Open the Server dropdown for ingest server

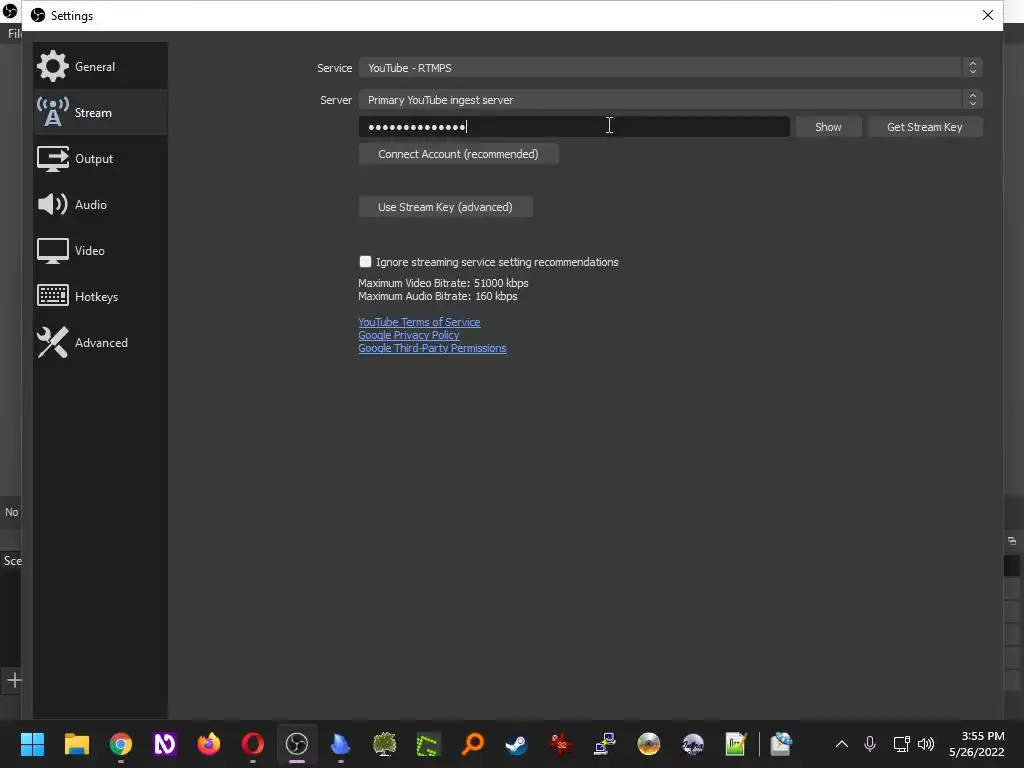(x=670, y=100)
